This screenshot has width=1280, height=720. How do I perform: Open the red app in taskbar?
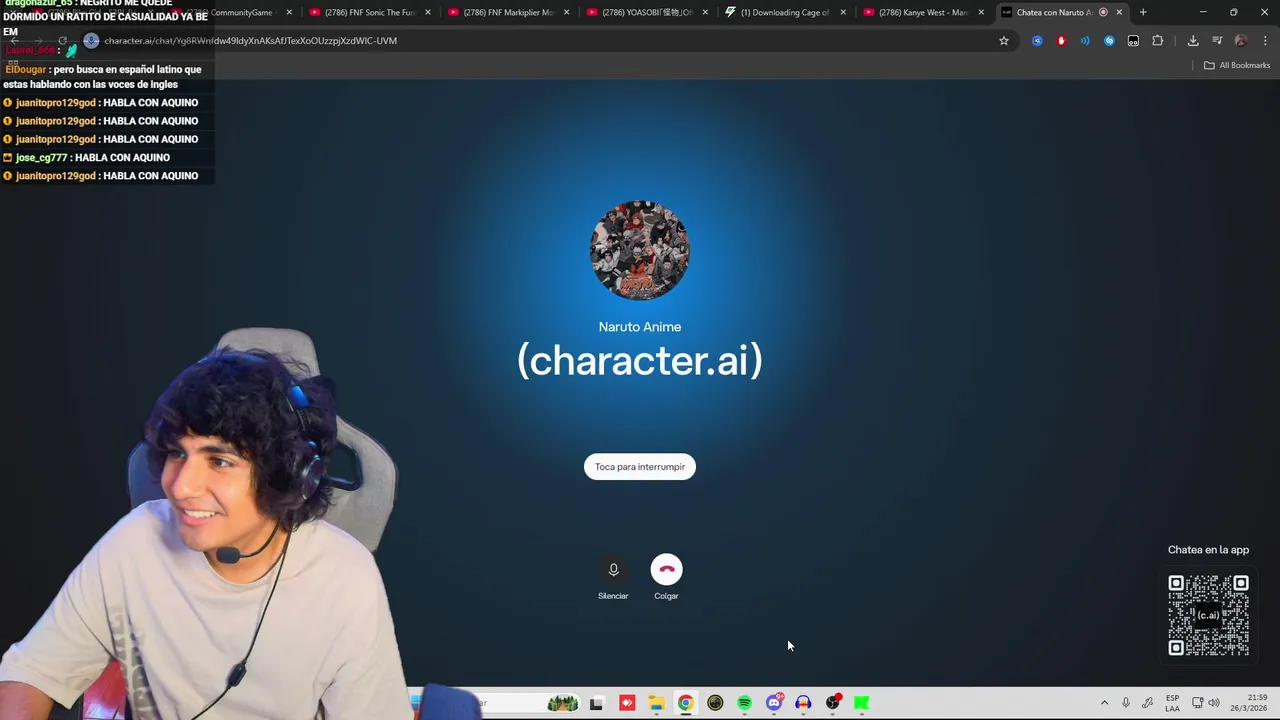point(627,703)
